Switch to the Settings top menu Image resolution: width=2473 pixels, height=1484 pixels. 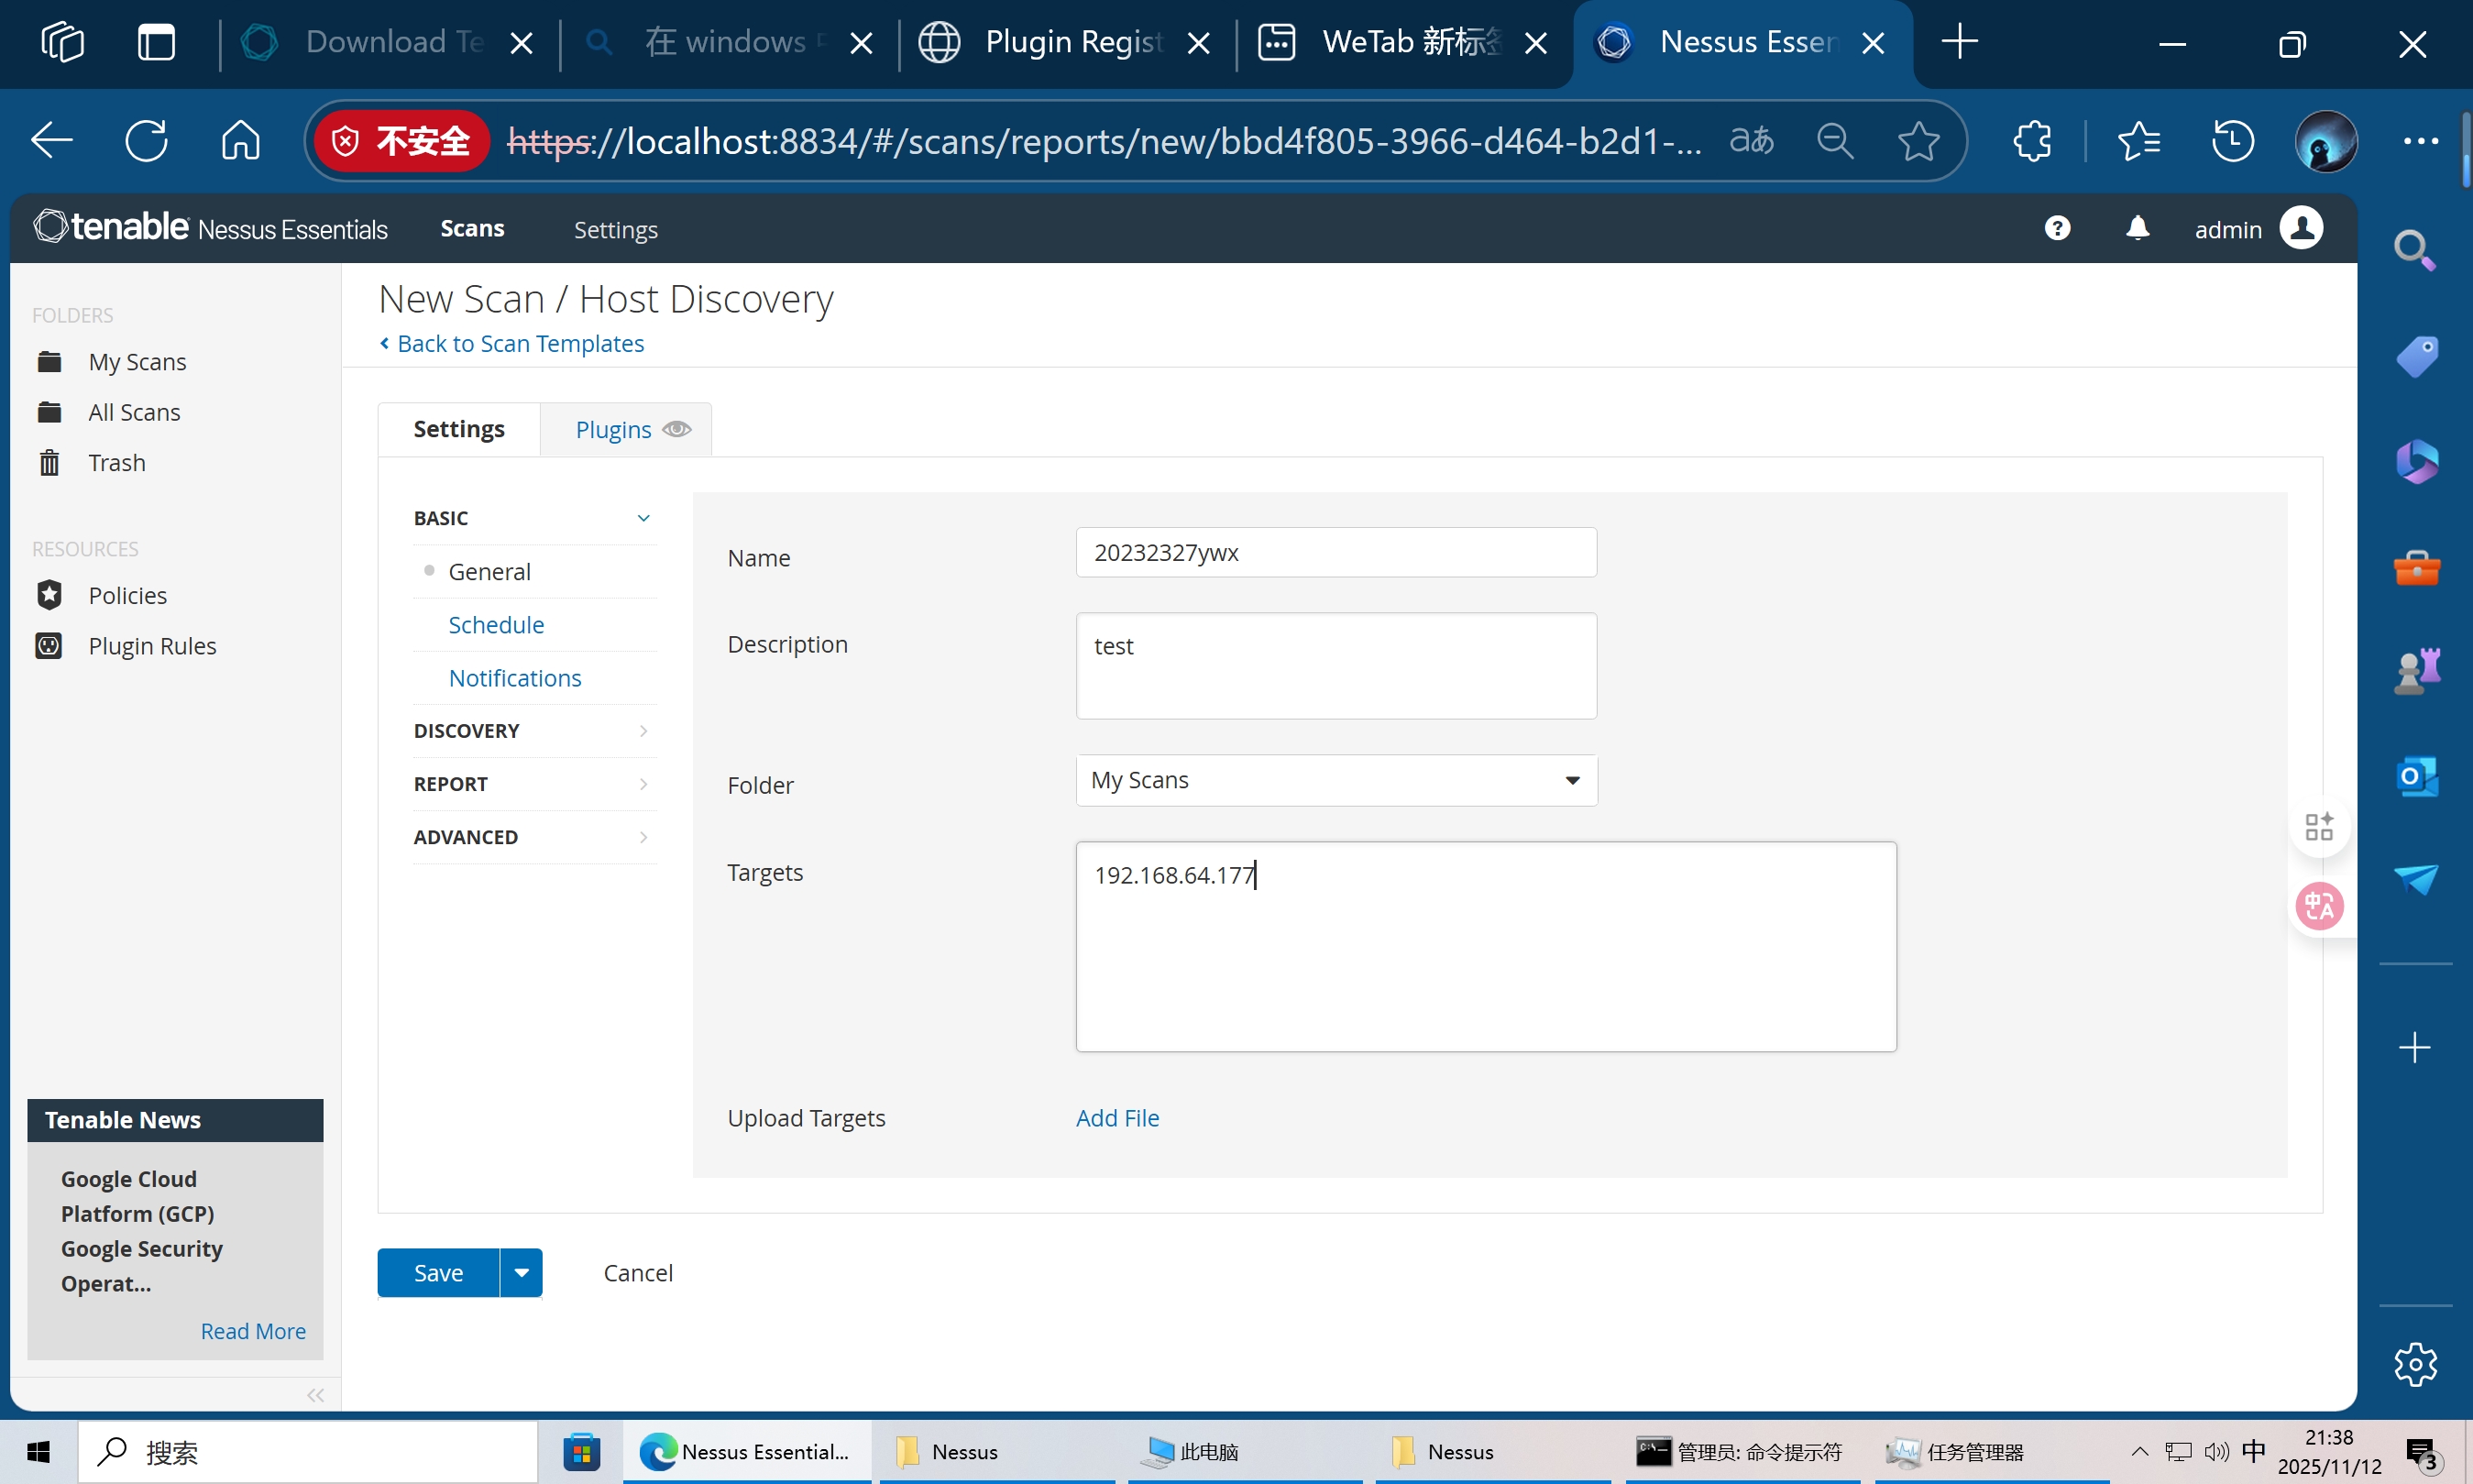615,229
